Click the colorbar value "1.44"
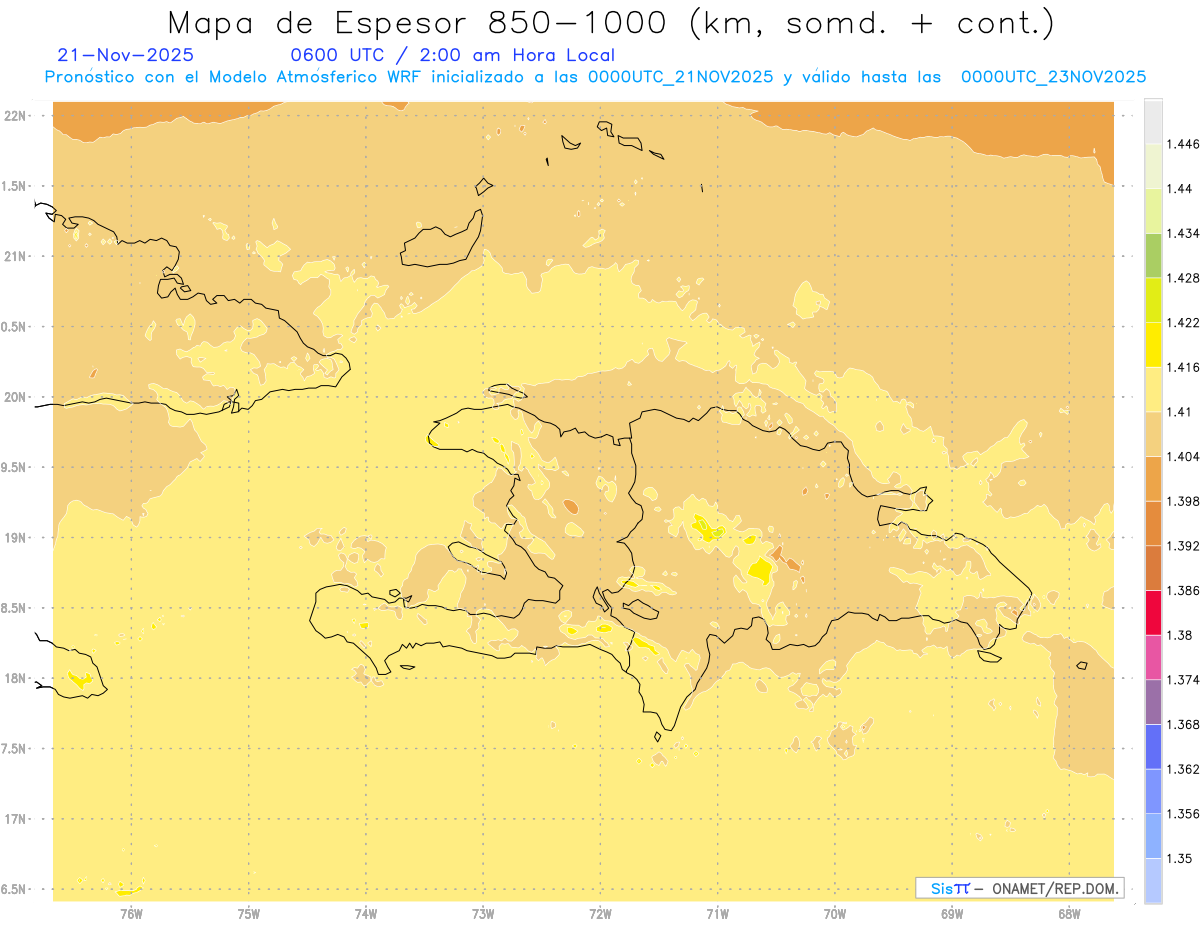This screenshot has width=1200, height=927. pyautogui.click(x=1179, y=189)
